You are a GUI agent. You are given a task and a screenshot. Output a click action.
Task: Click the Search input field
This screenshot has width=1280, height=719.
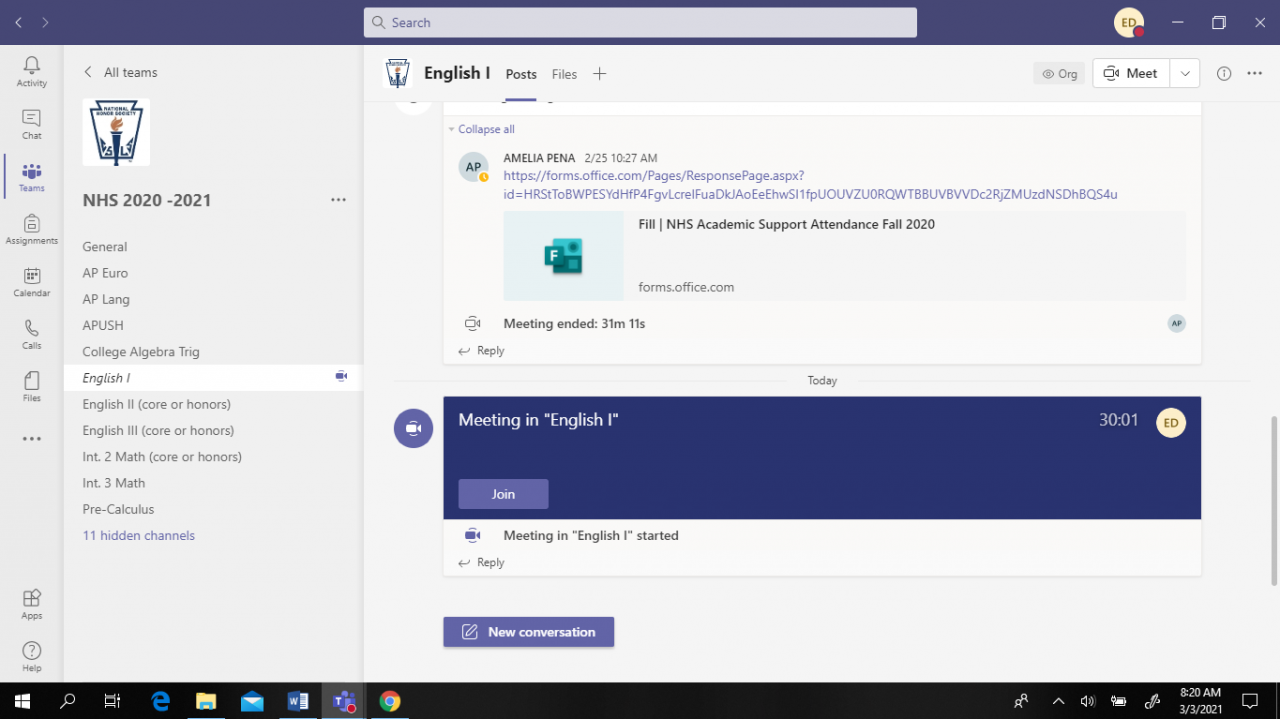coord(640,22)
